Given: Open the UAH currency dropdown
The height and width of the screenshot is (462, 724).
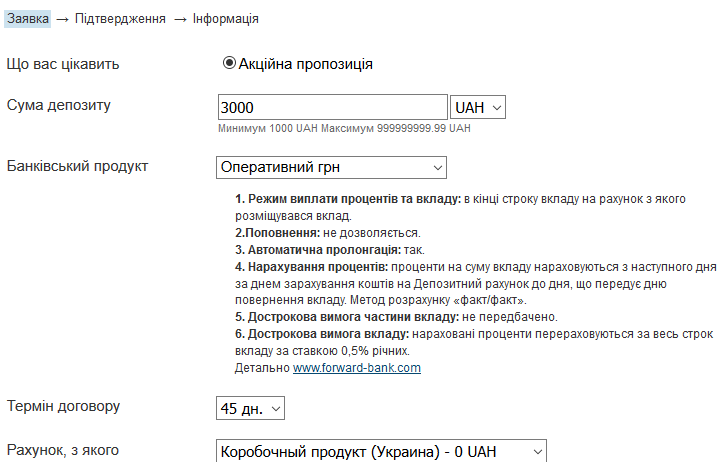Looking at the screenshot, I should point(478,107).
